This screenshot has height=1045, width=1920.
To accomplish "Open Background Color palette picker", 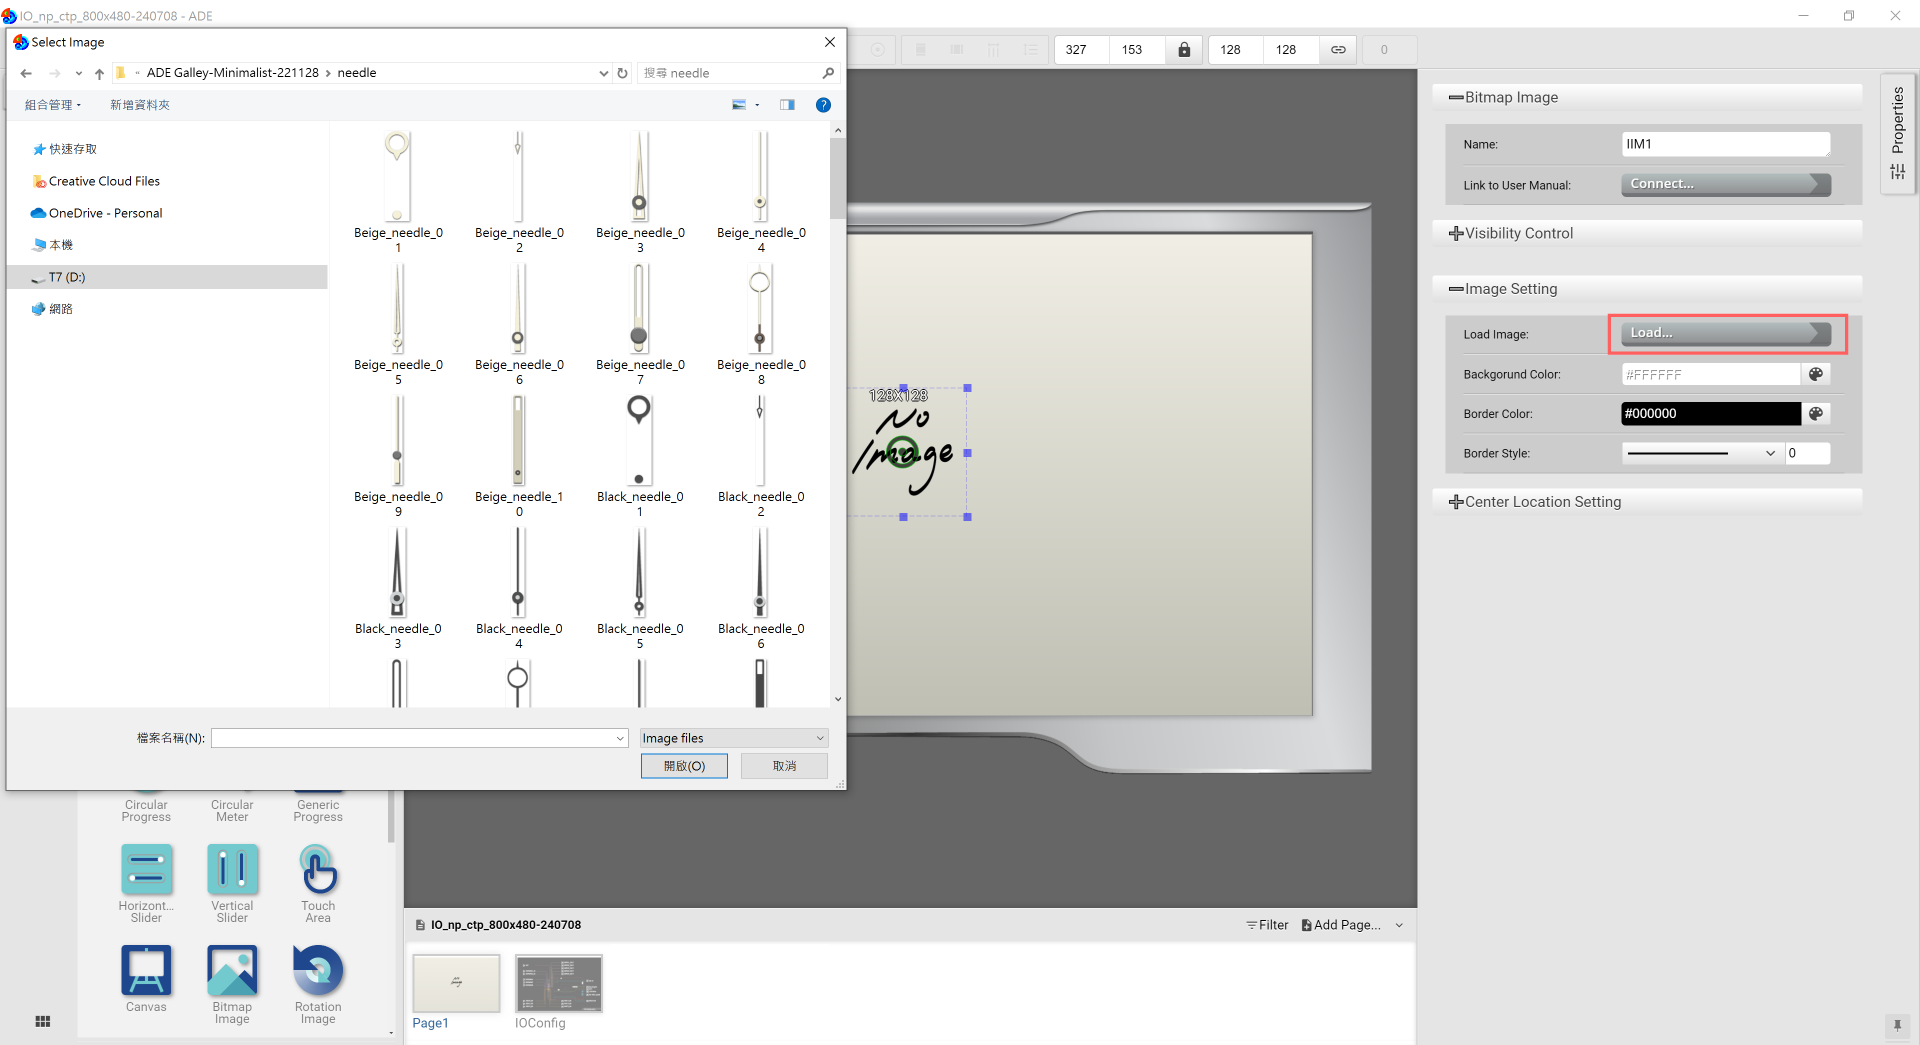I will [1816, 374].
